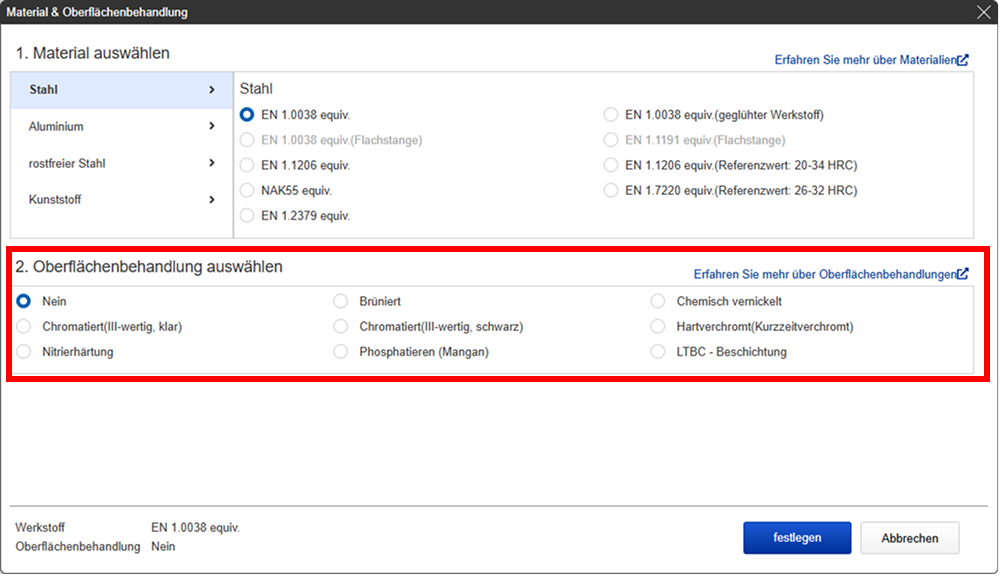Select Brüniert surface treatment
The image size is (1000, 578).
point(341,301)
